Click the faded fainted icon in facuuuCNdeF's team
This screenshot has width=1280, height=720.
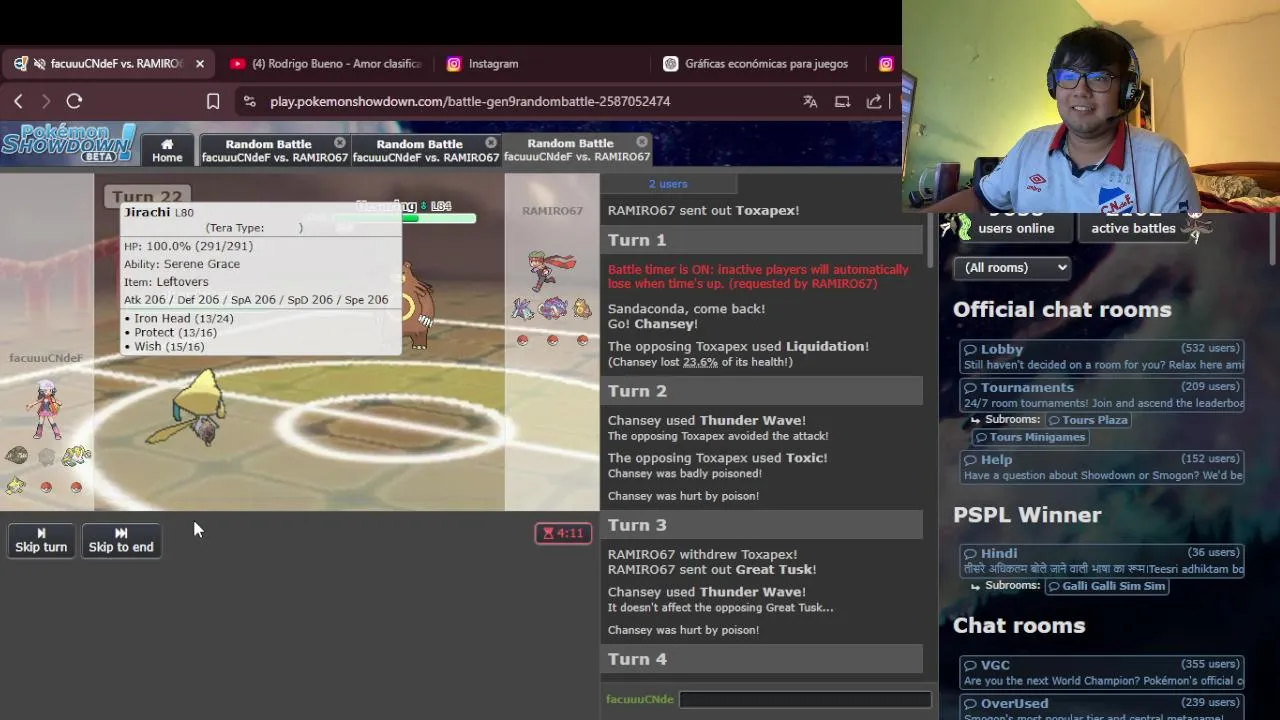(46, 456)
